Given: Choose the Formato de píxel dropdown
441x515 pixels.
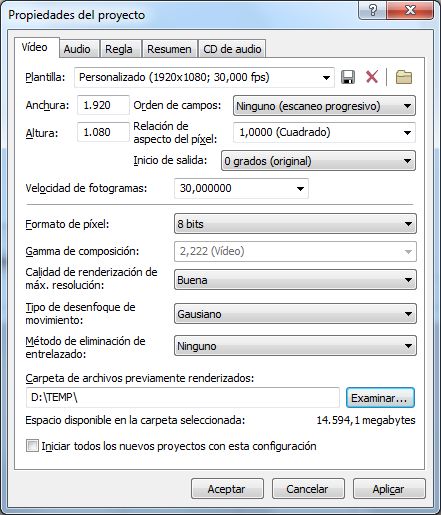Looking at the screenshot, I should coord(295,224).
